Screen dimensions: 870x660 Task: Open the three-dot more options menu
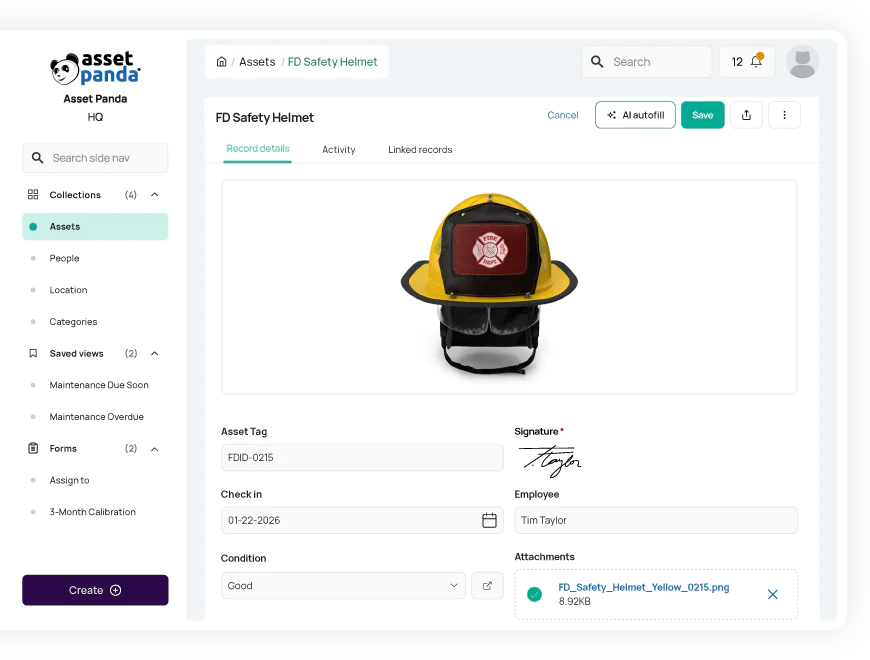[x=784, y=115]
